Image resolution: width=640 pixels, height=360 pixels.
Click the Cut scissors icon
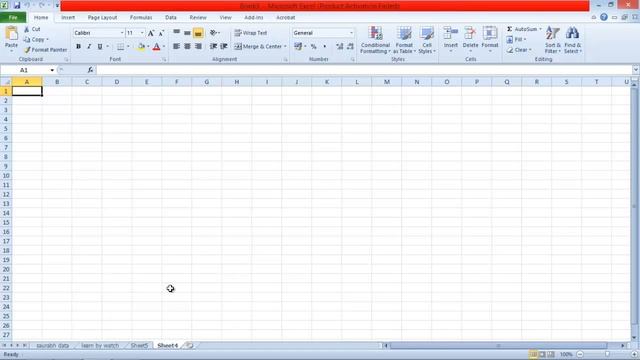[27, 29]
